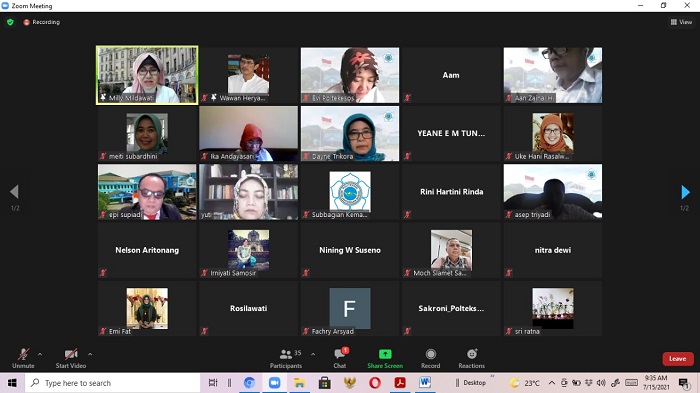The image size is (700, 393).
Task: Toggle Unmute microphone
Action: point(23,359)
